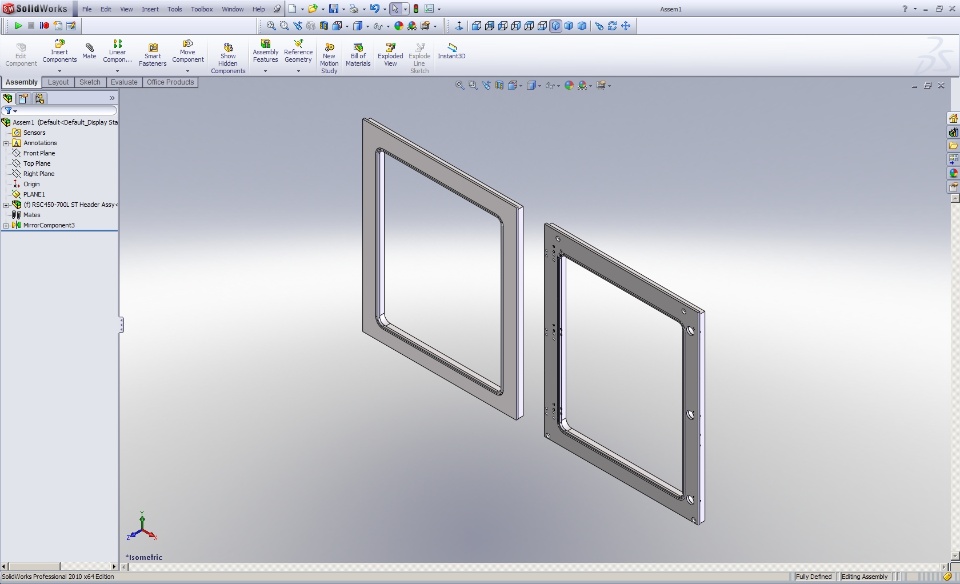The image size is (960, 584).
Task: Click viewport heads-up Zoom to Fit icon
Action: (459, 85)
